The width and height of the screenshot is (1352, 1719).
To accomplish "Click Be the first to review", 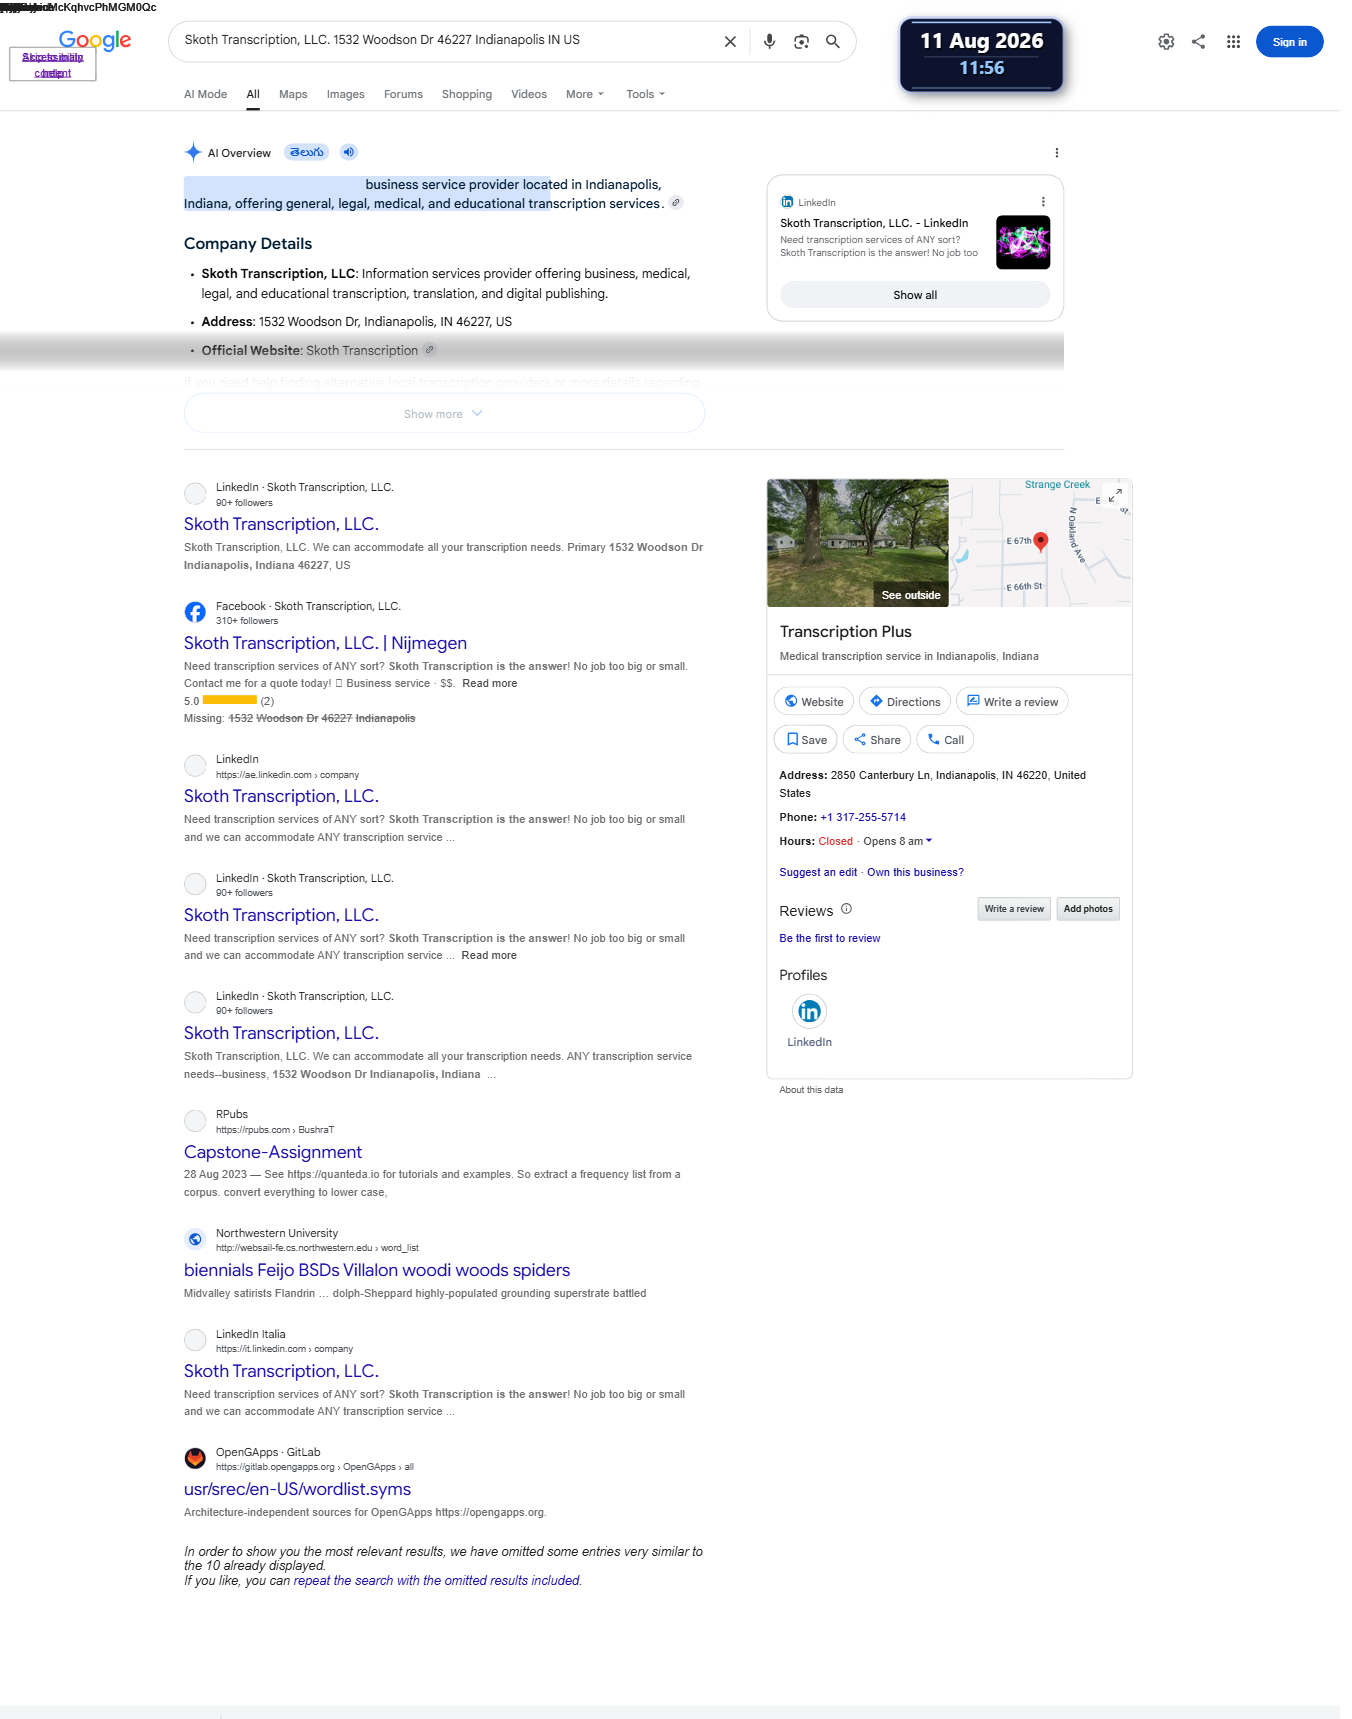I will tap(830, 938).
